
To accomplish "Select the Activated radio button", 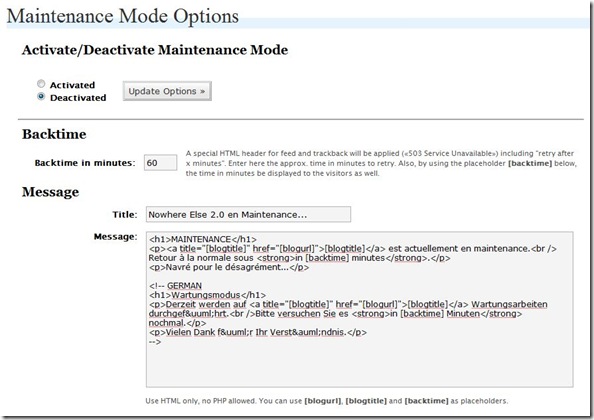I will [41, 84].
